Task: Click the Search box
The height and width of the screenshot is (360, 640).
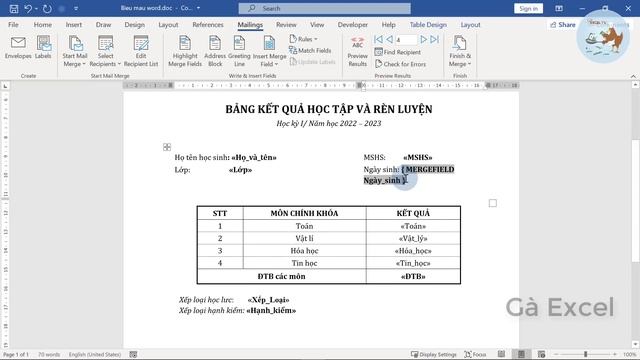Action: pyautogui.click(x=324, y=9)
